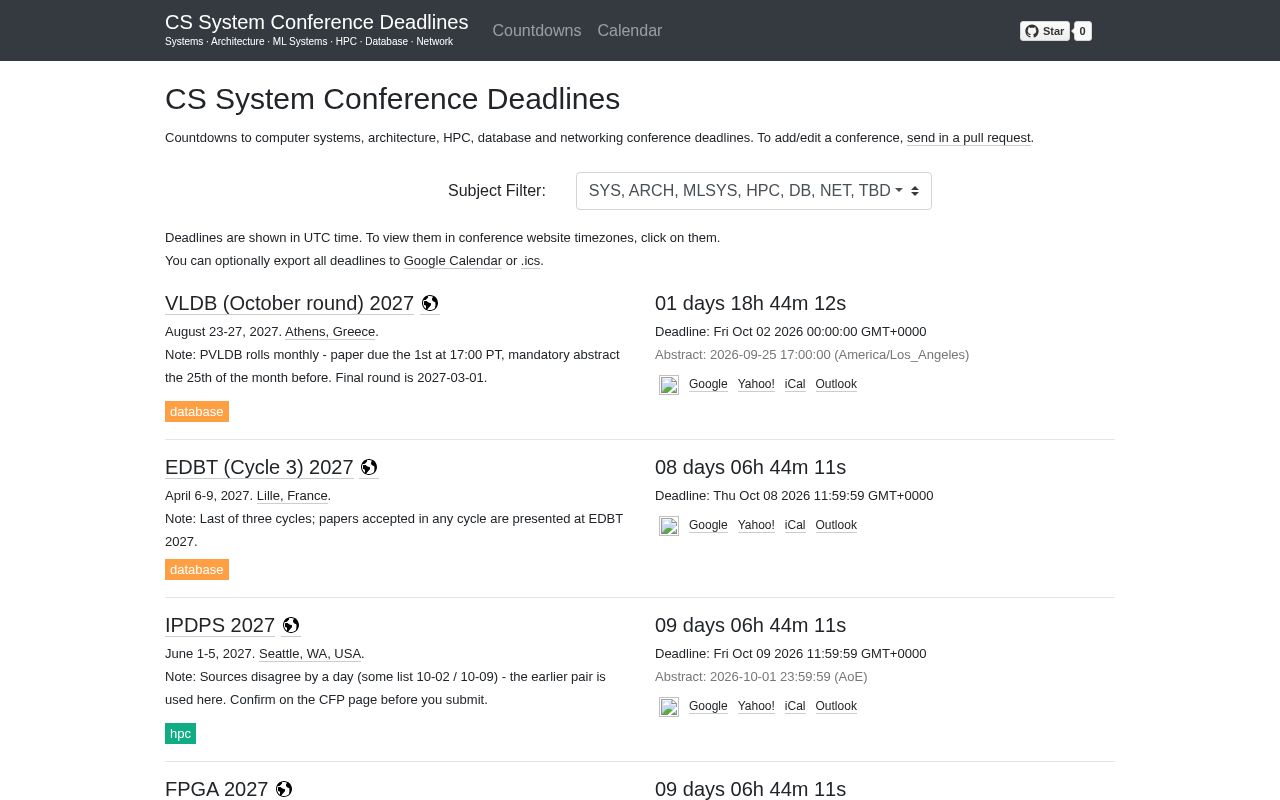Add IPDPS deadline to Yahoo! calendar
This screenshot has height=800, width=1280.
tap(756, 706)
